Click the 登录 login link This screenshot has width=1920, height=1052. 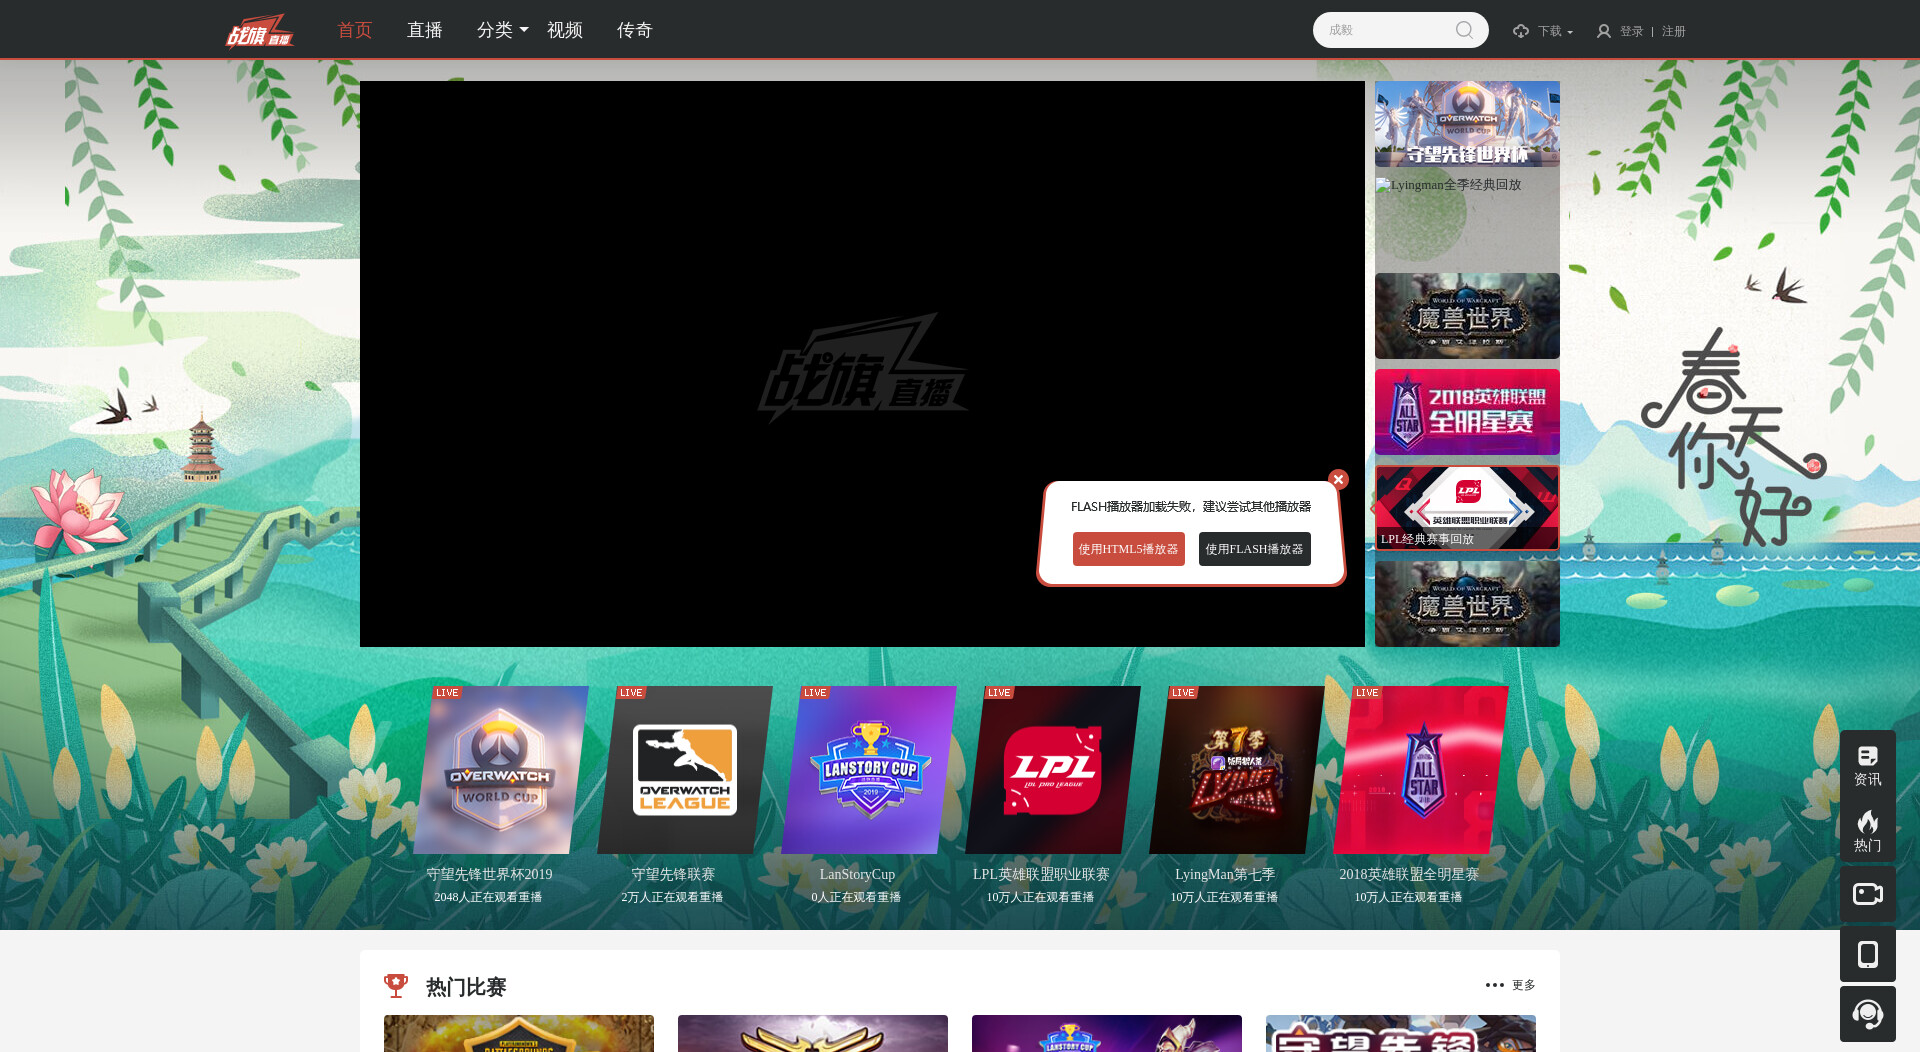[1632, 31]
